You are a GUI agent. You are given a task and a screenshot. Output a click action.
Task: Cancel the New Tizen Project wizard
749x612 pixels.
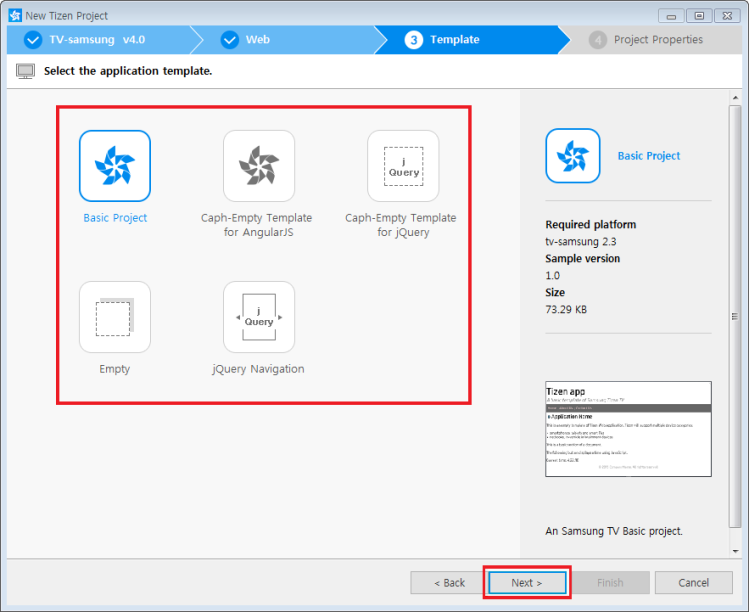[x=694, y=582]
